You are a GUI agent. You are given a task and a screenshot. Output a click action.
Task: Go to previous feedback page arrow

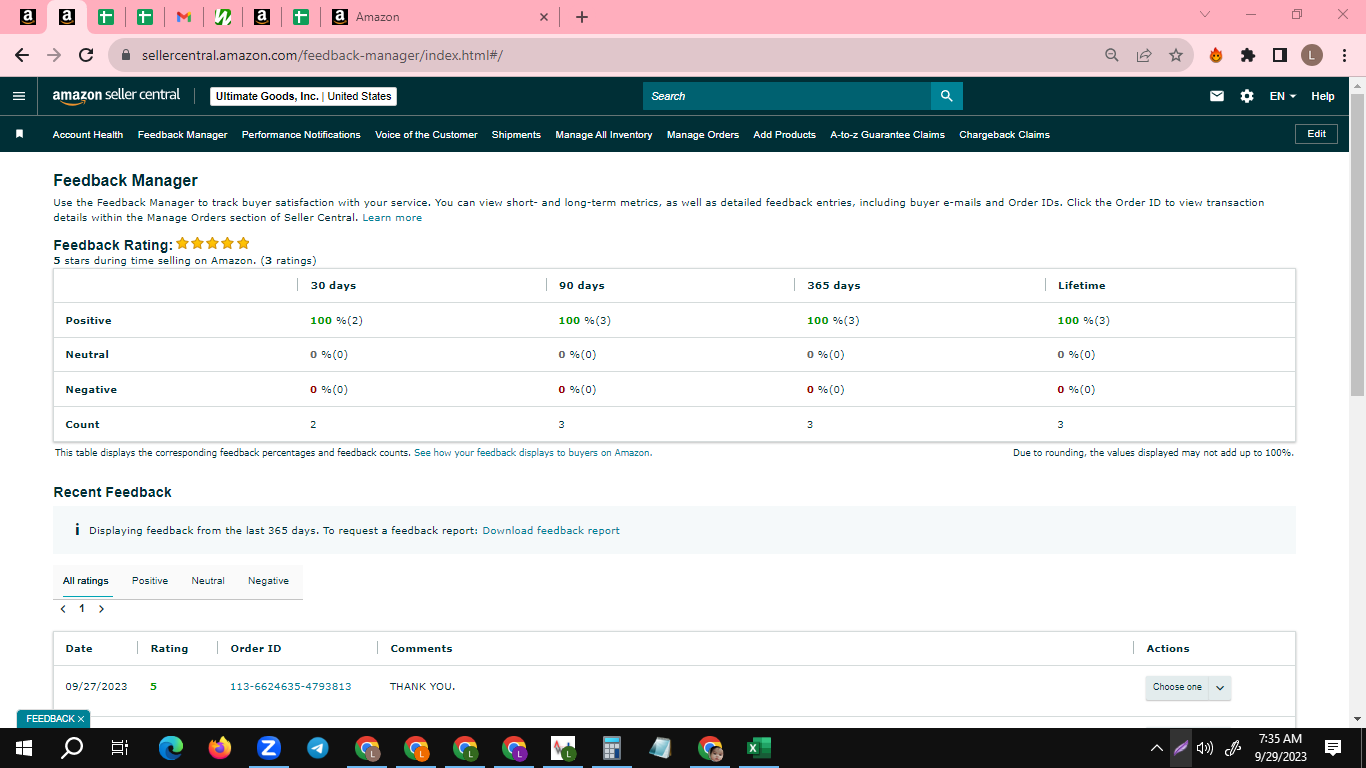[63, 608]
